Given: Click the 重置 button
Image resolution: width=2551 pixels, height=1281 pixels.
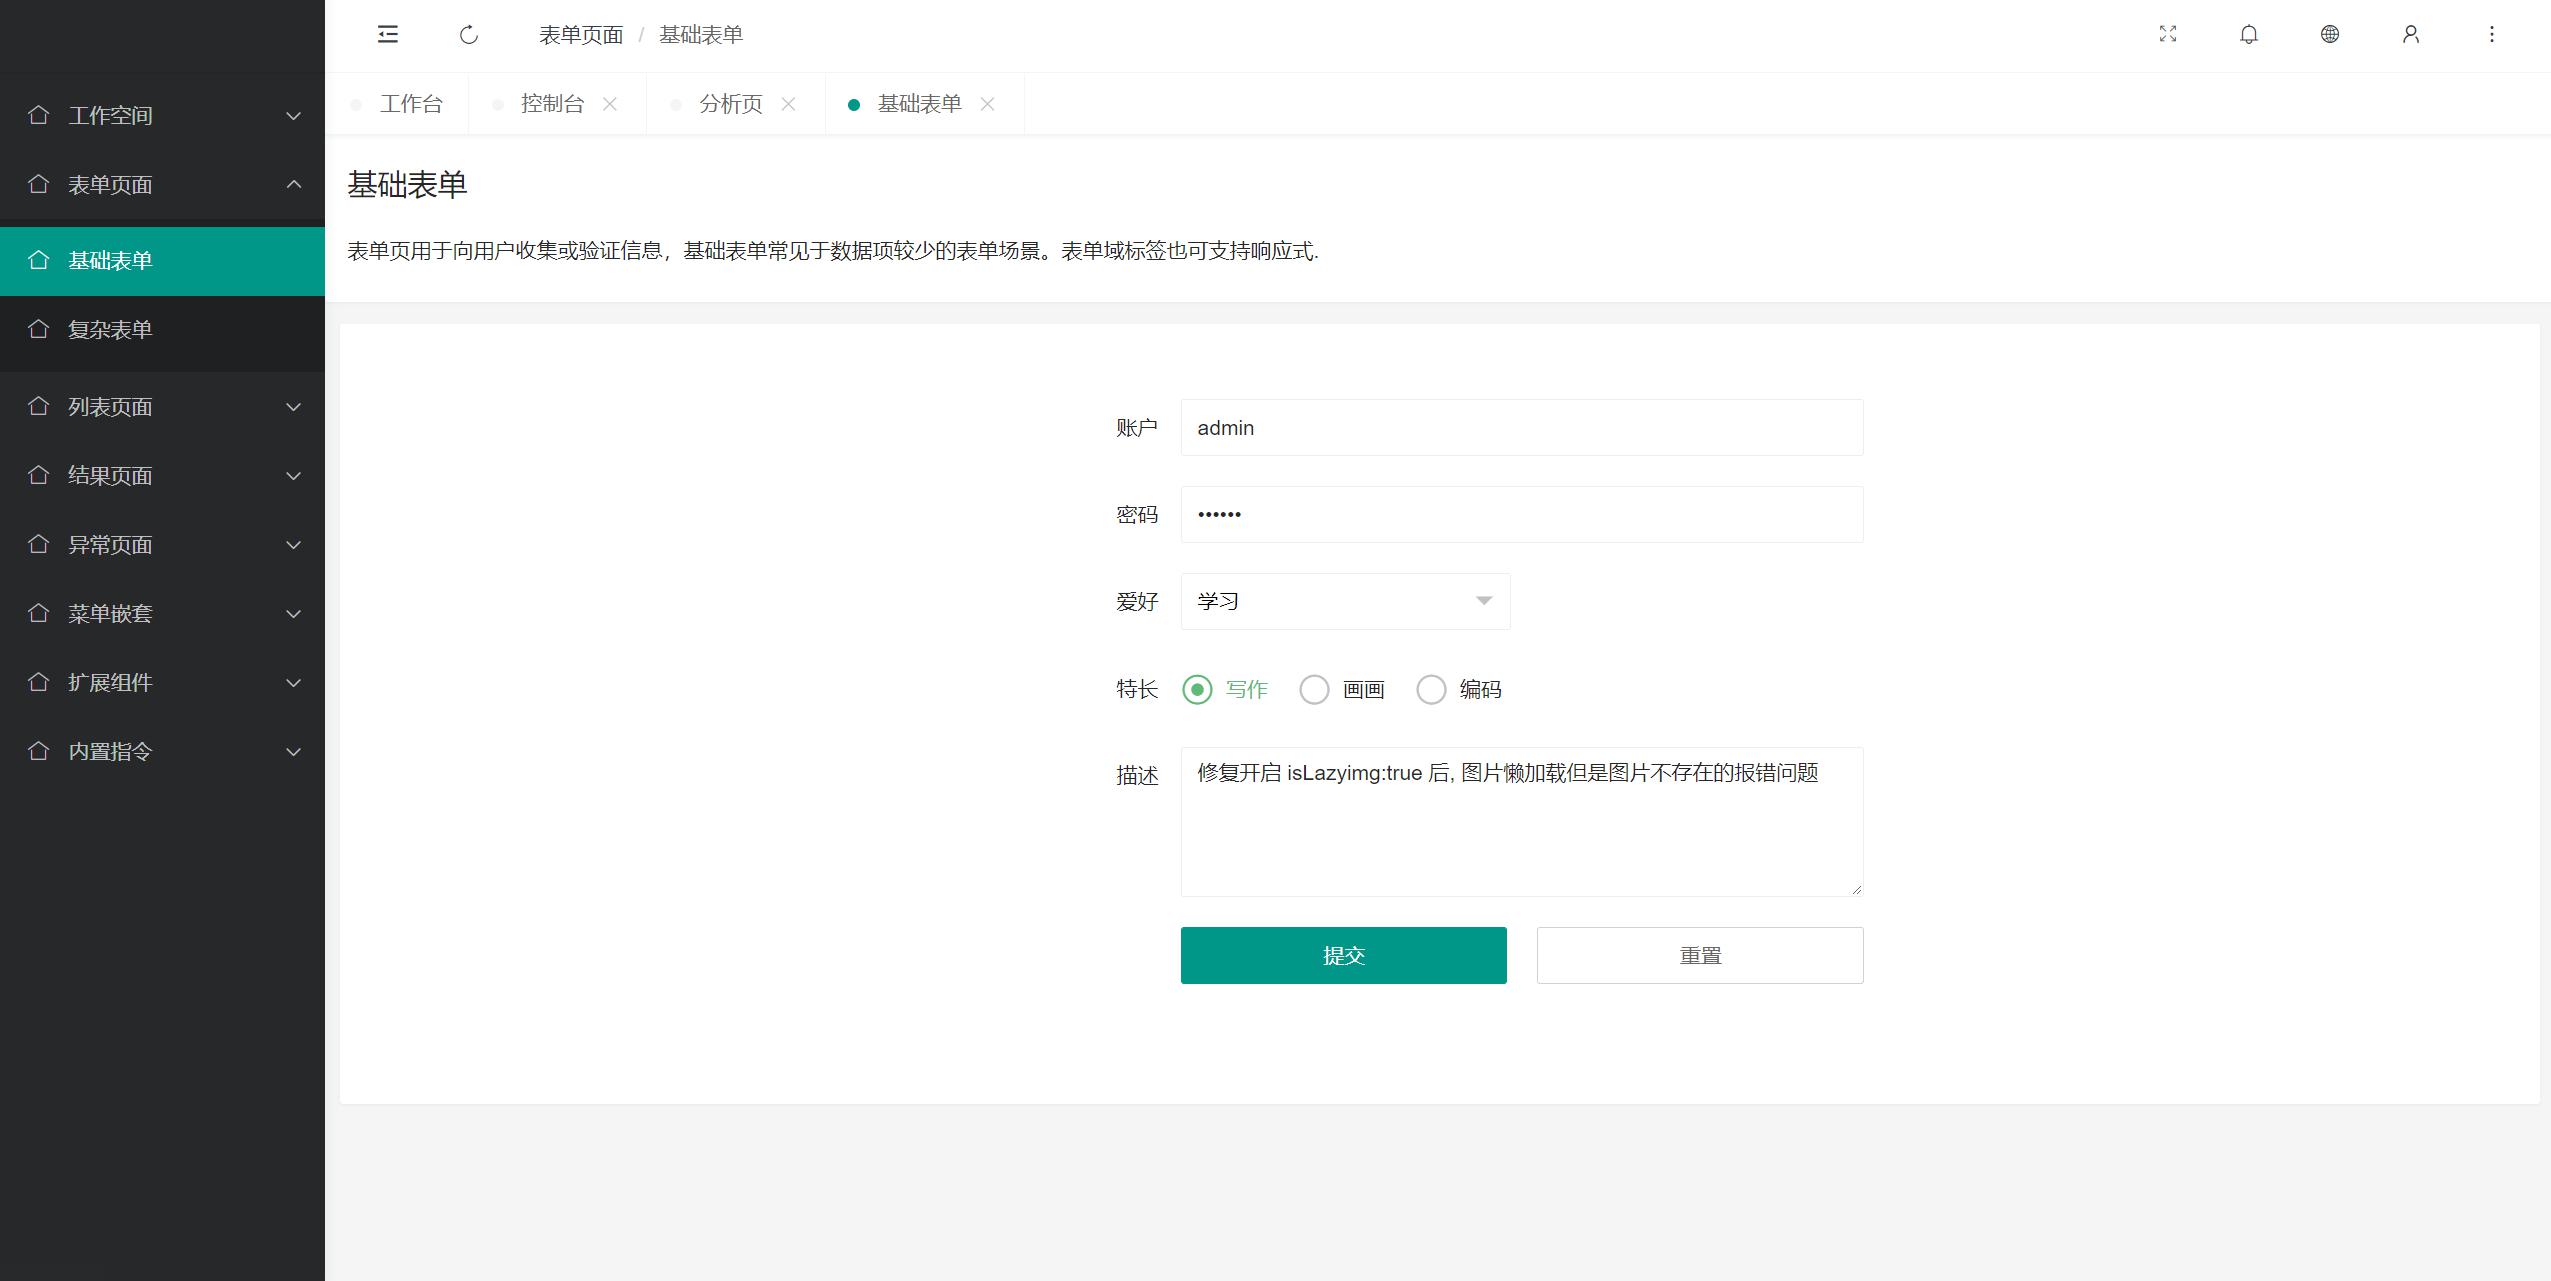Looking at the screenshot, I should [1699, 955].
